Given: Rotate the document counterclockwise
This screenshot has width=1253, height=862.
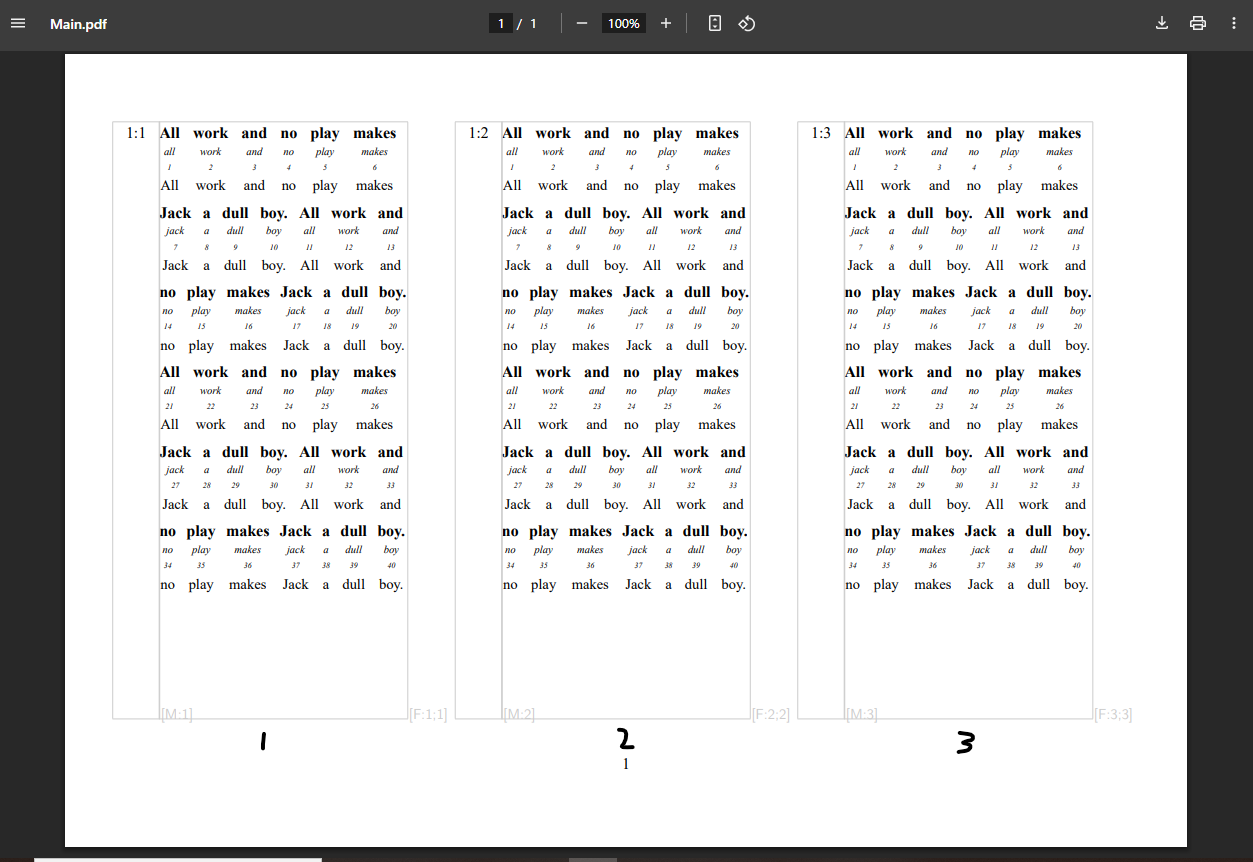Looking at the screenshot, I should point(747,23).
